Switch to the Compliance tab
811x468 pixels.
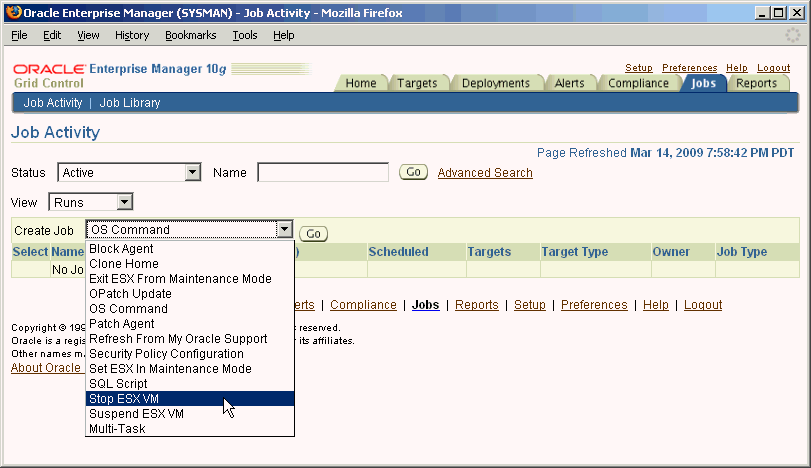(638, 83)
